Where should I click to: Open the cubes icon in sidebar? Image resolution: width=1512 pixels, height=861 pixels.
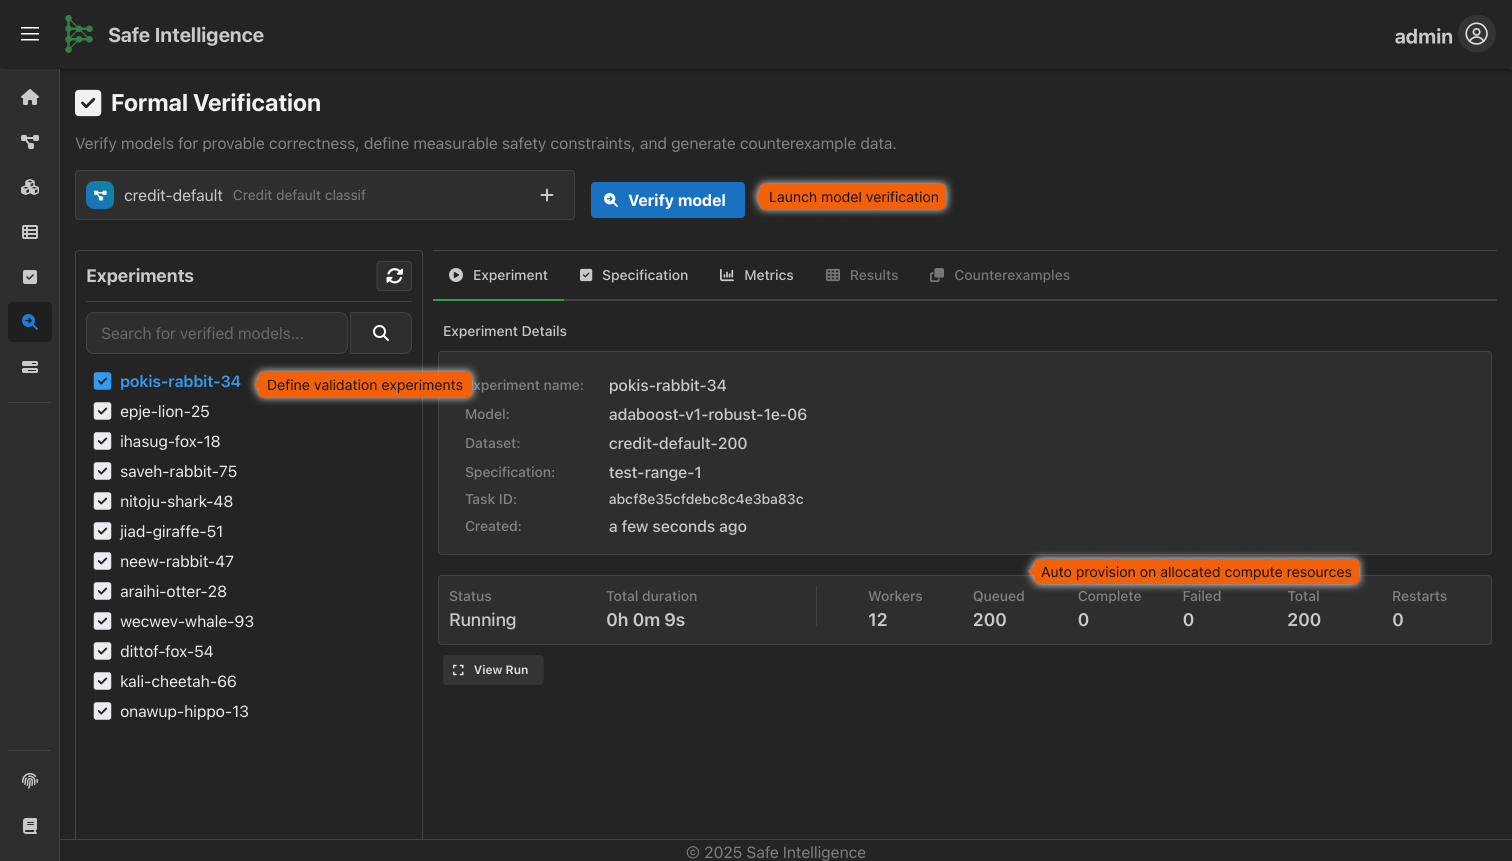tap(30, 187)
